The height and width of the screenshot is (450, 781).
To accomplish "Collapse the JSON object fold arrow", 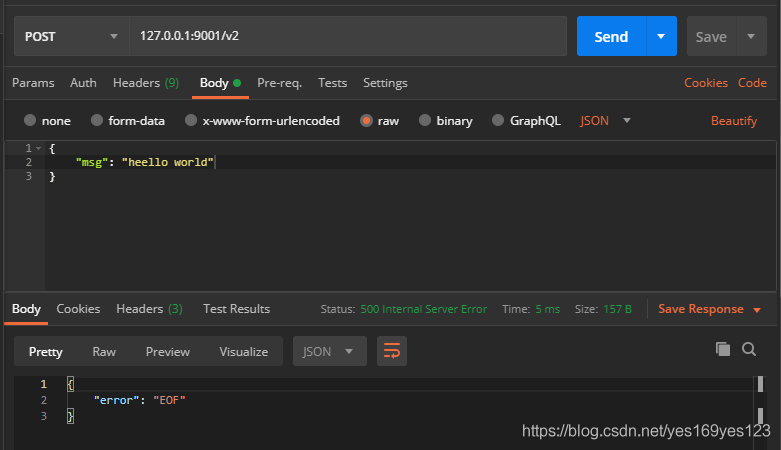I will tap(38, 148).
